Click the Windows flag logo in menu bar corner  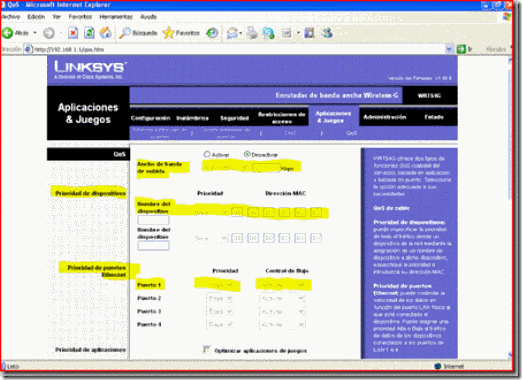(507, 17)
